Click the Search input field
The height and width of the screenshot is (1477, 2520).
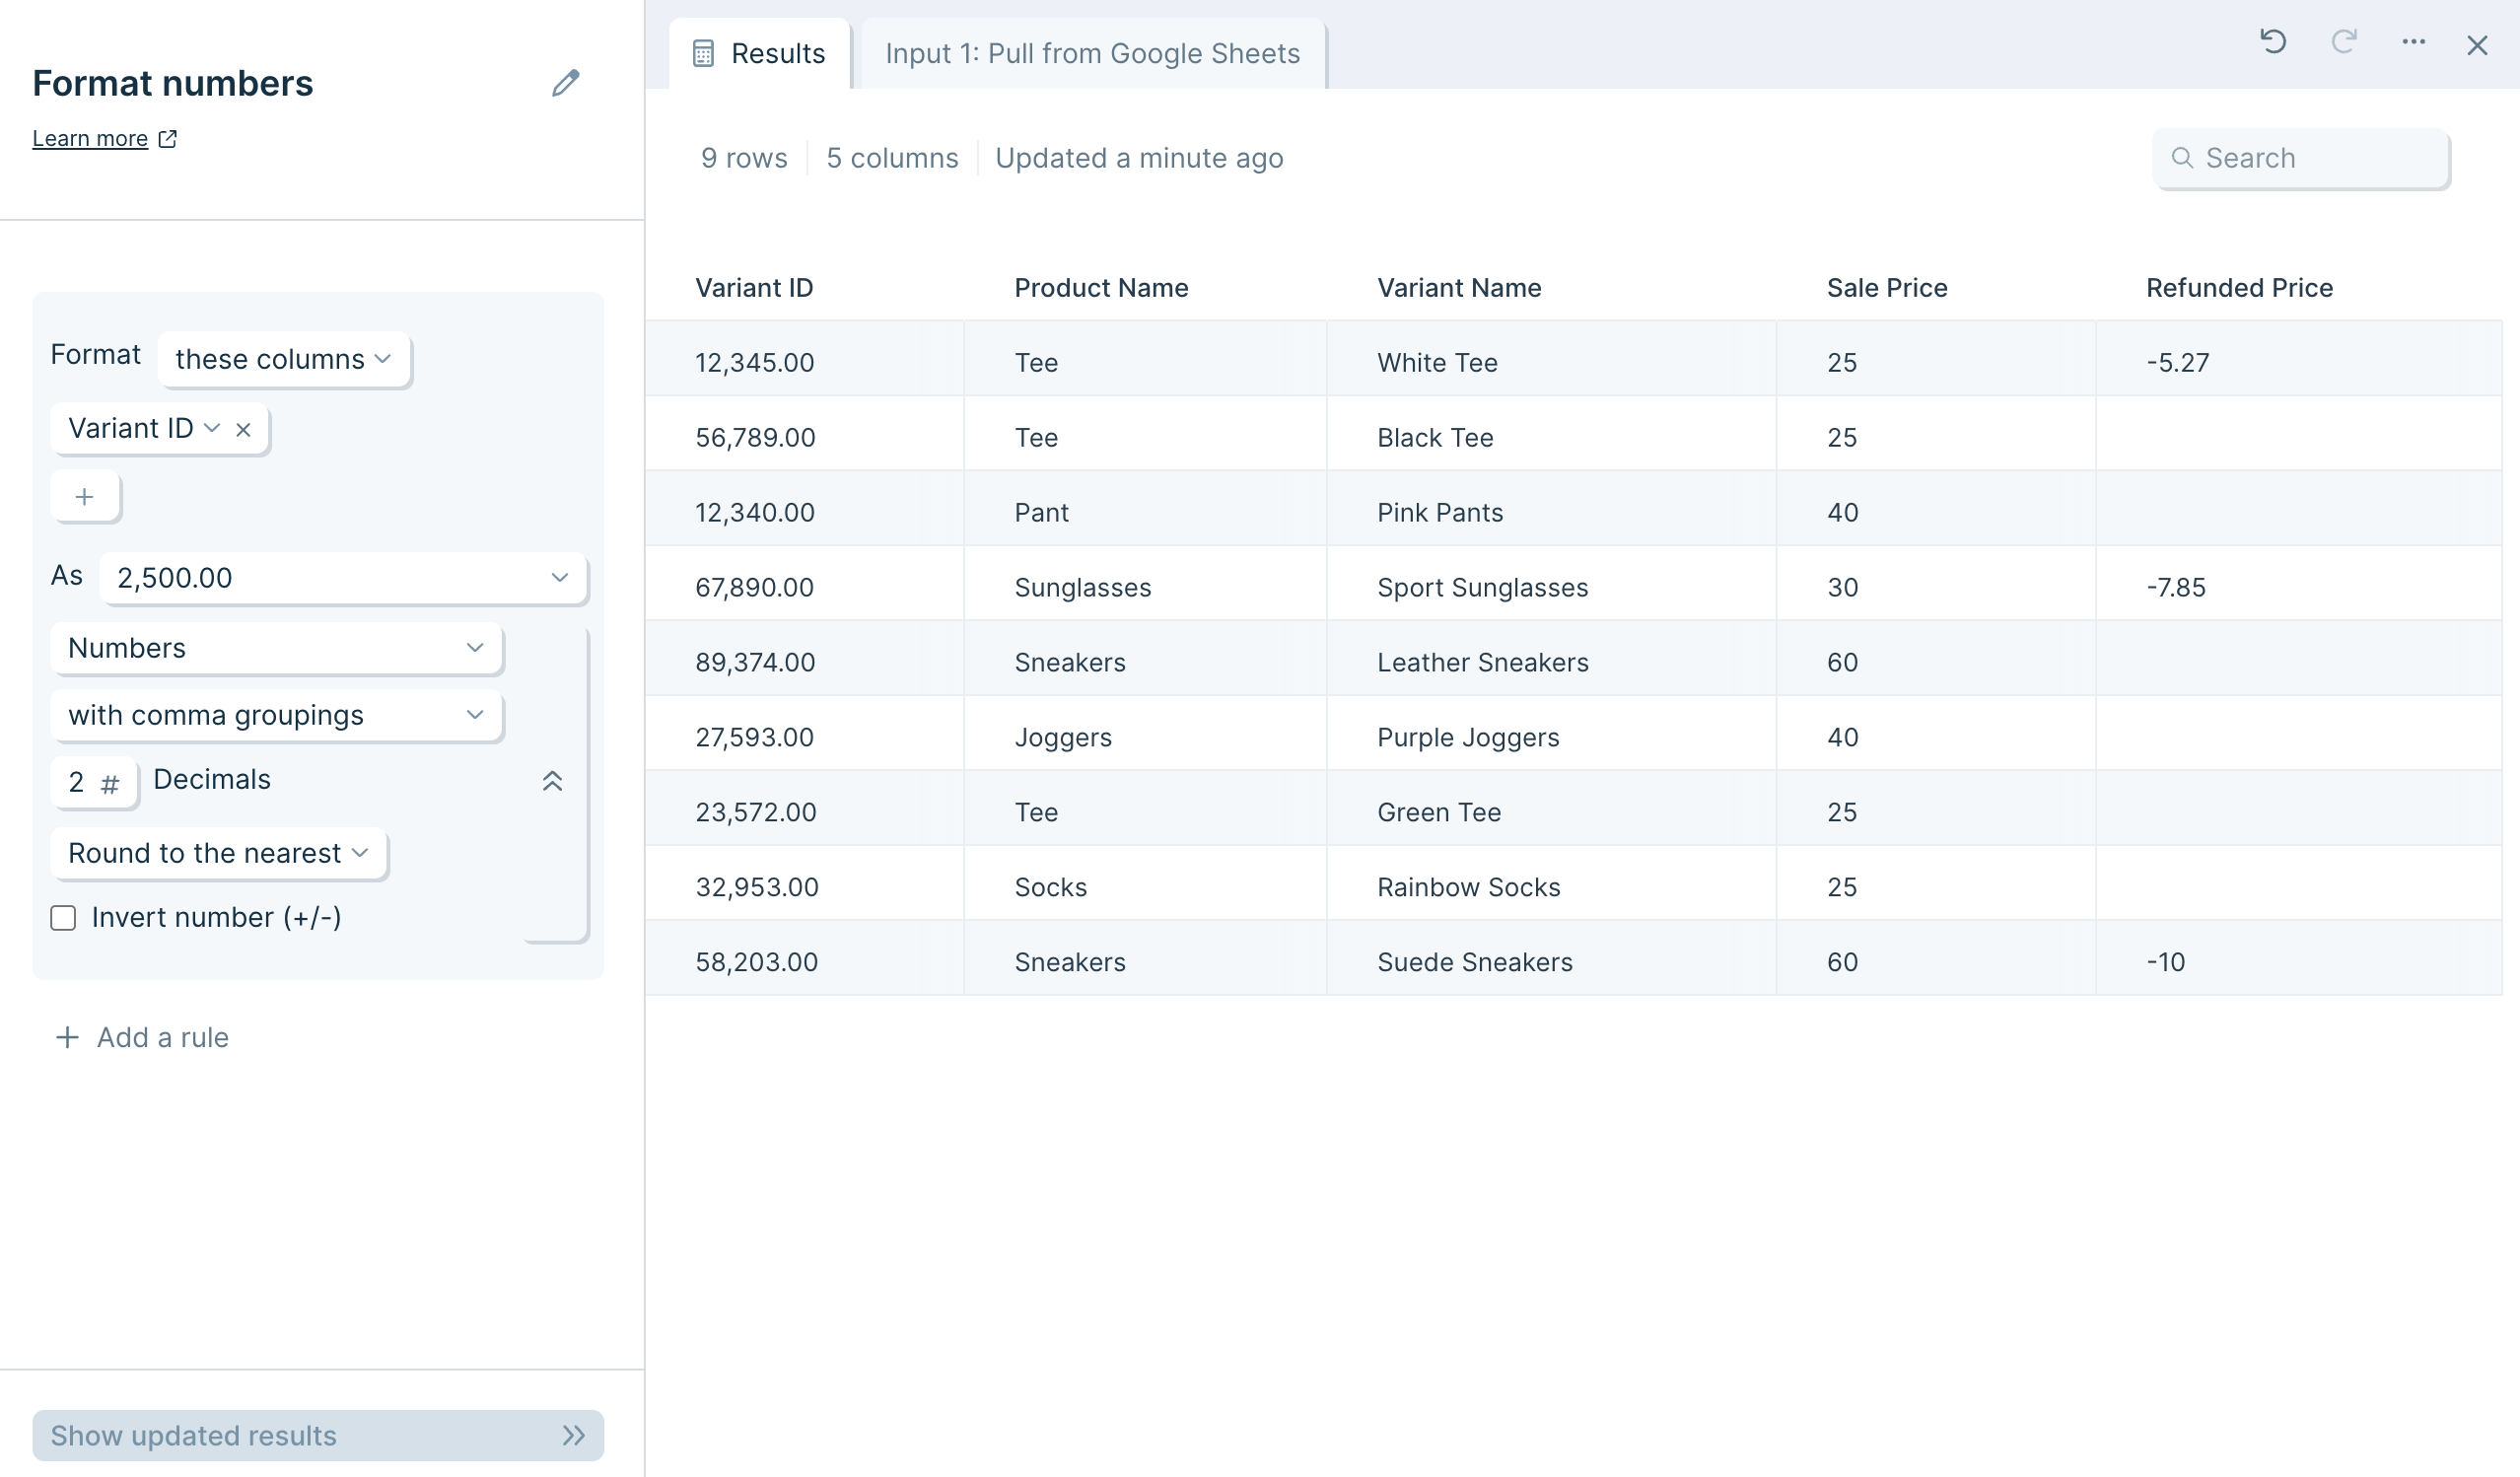2310,158
